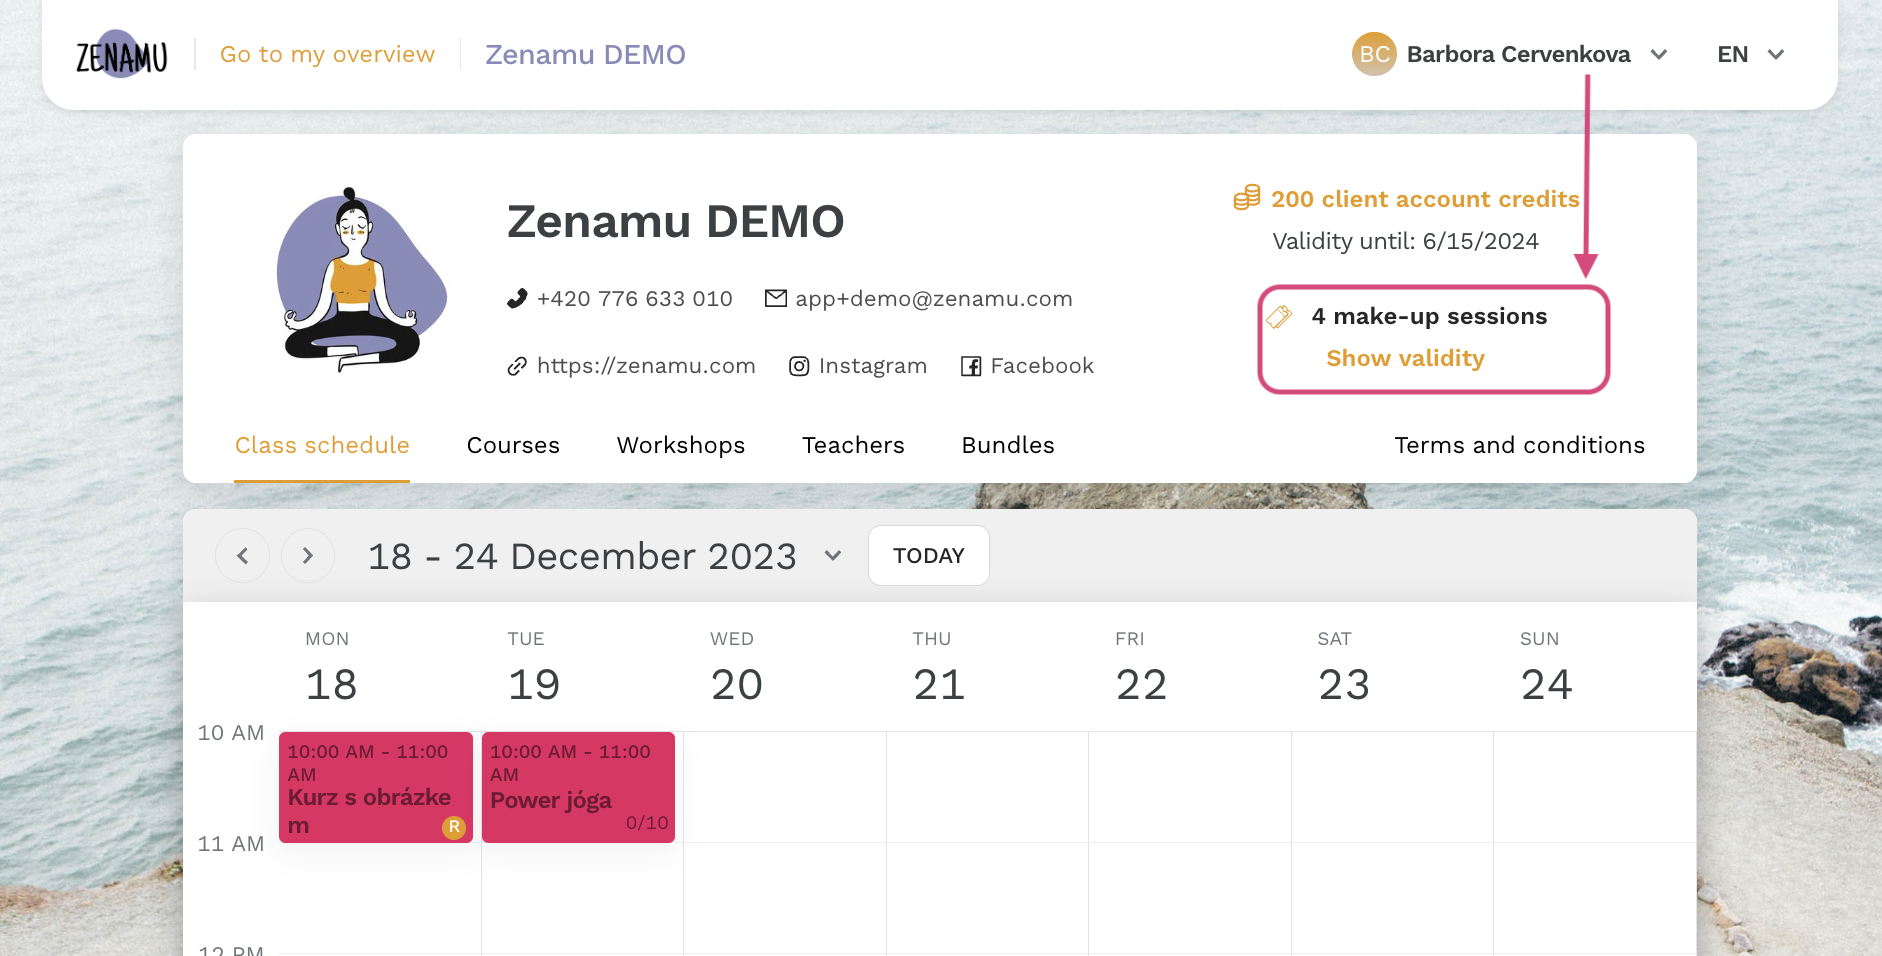Click the phone icon beside +420 number
1882x956 pixels.
tap(517, 298)
